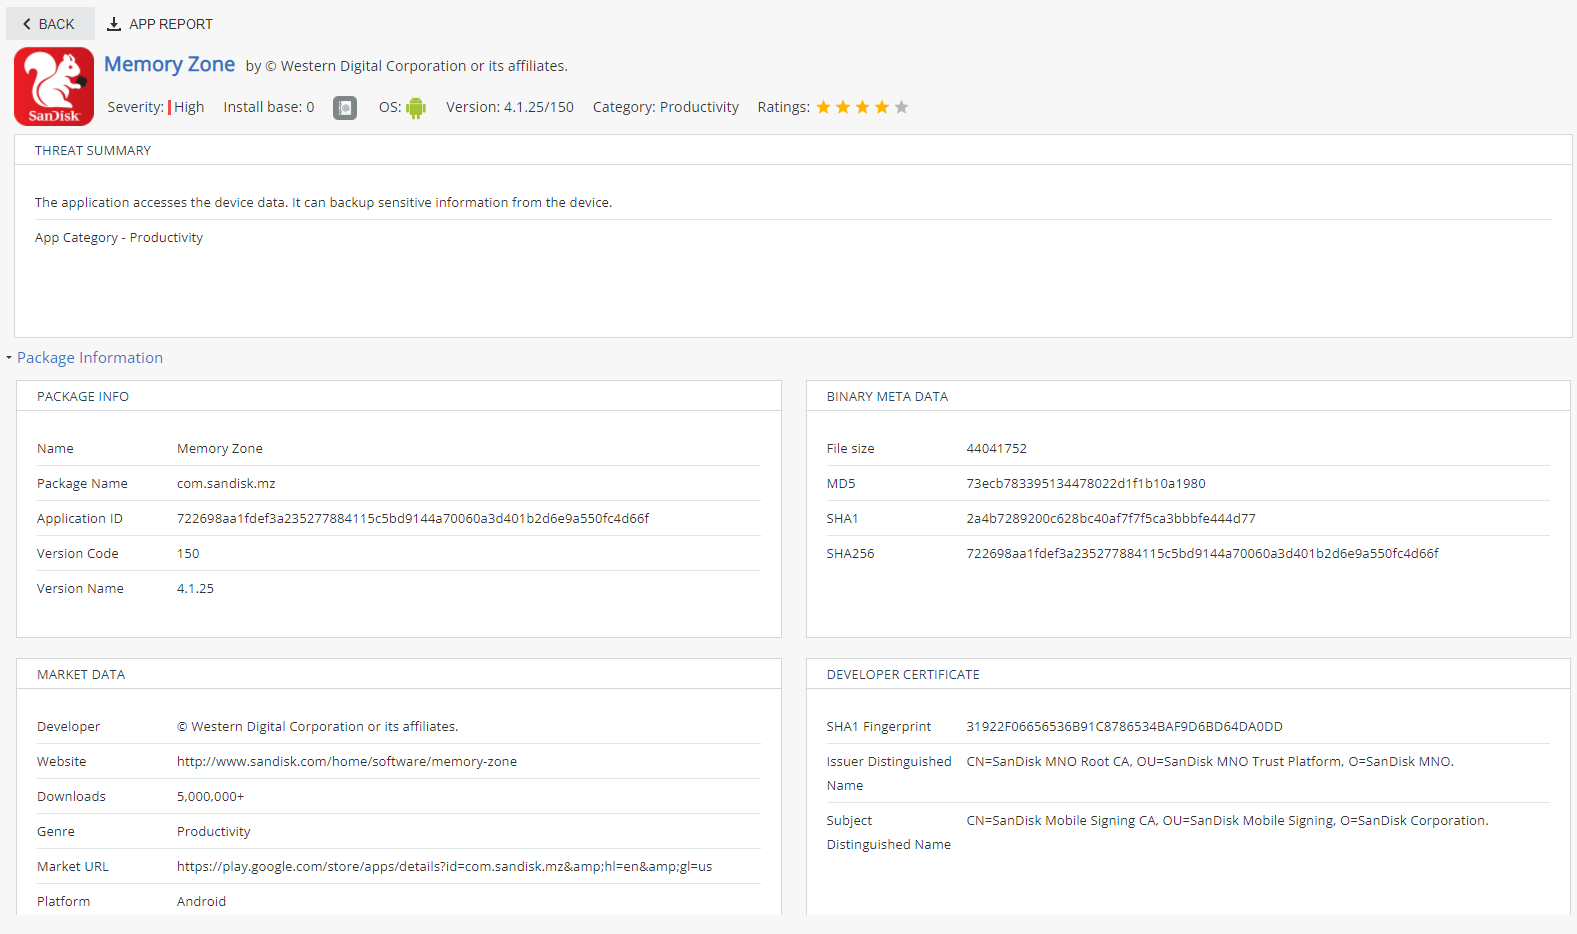Image resolution: width=1577 pixels, height=934 pixels.
Task: Click the Google Play Market URL value
Action: pyautogui.click(x=444, y=867)
